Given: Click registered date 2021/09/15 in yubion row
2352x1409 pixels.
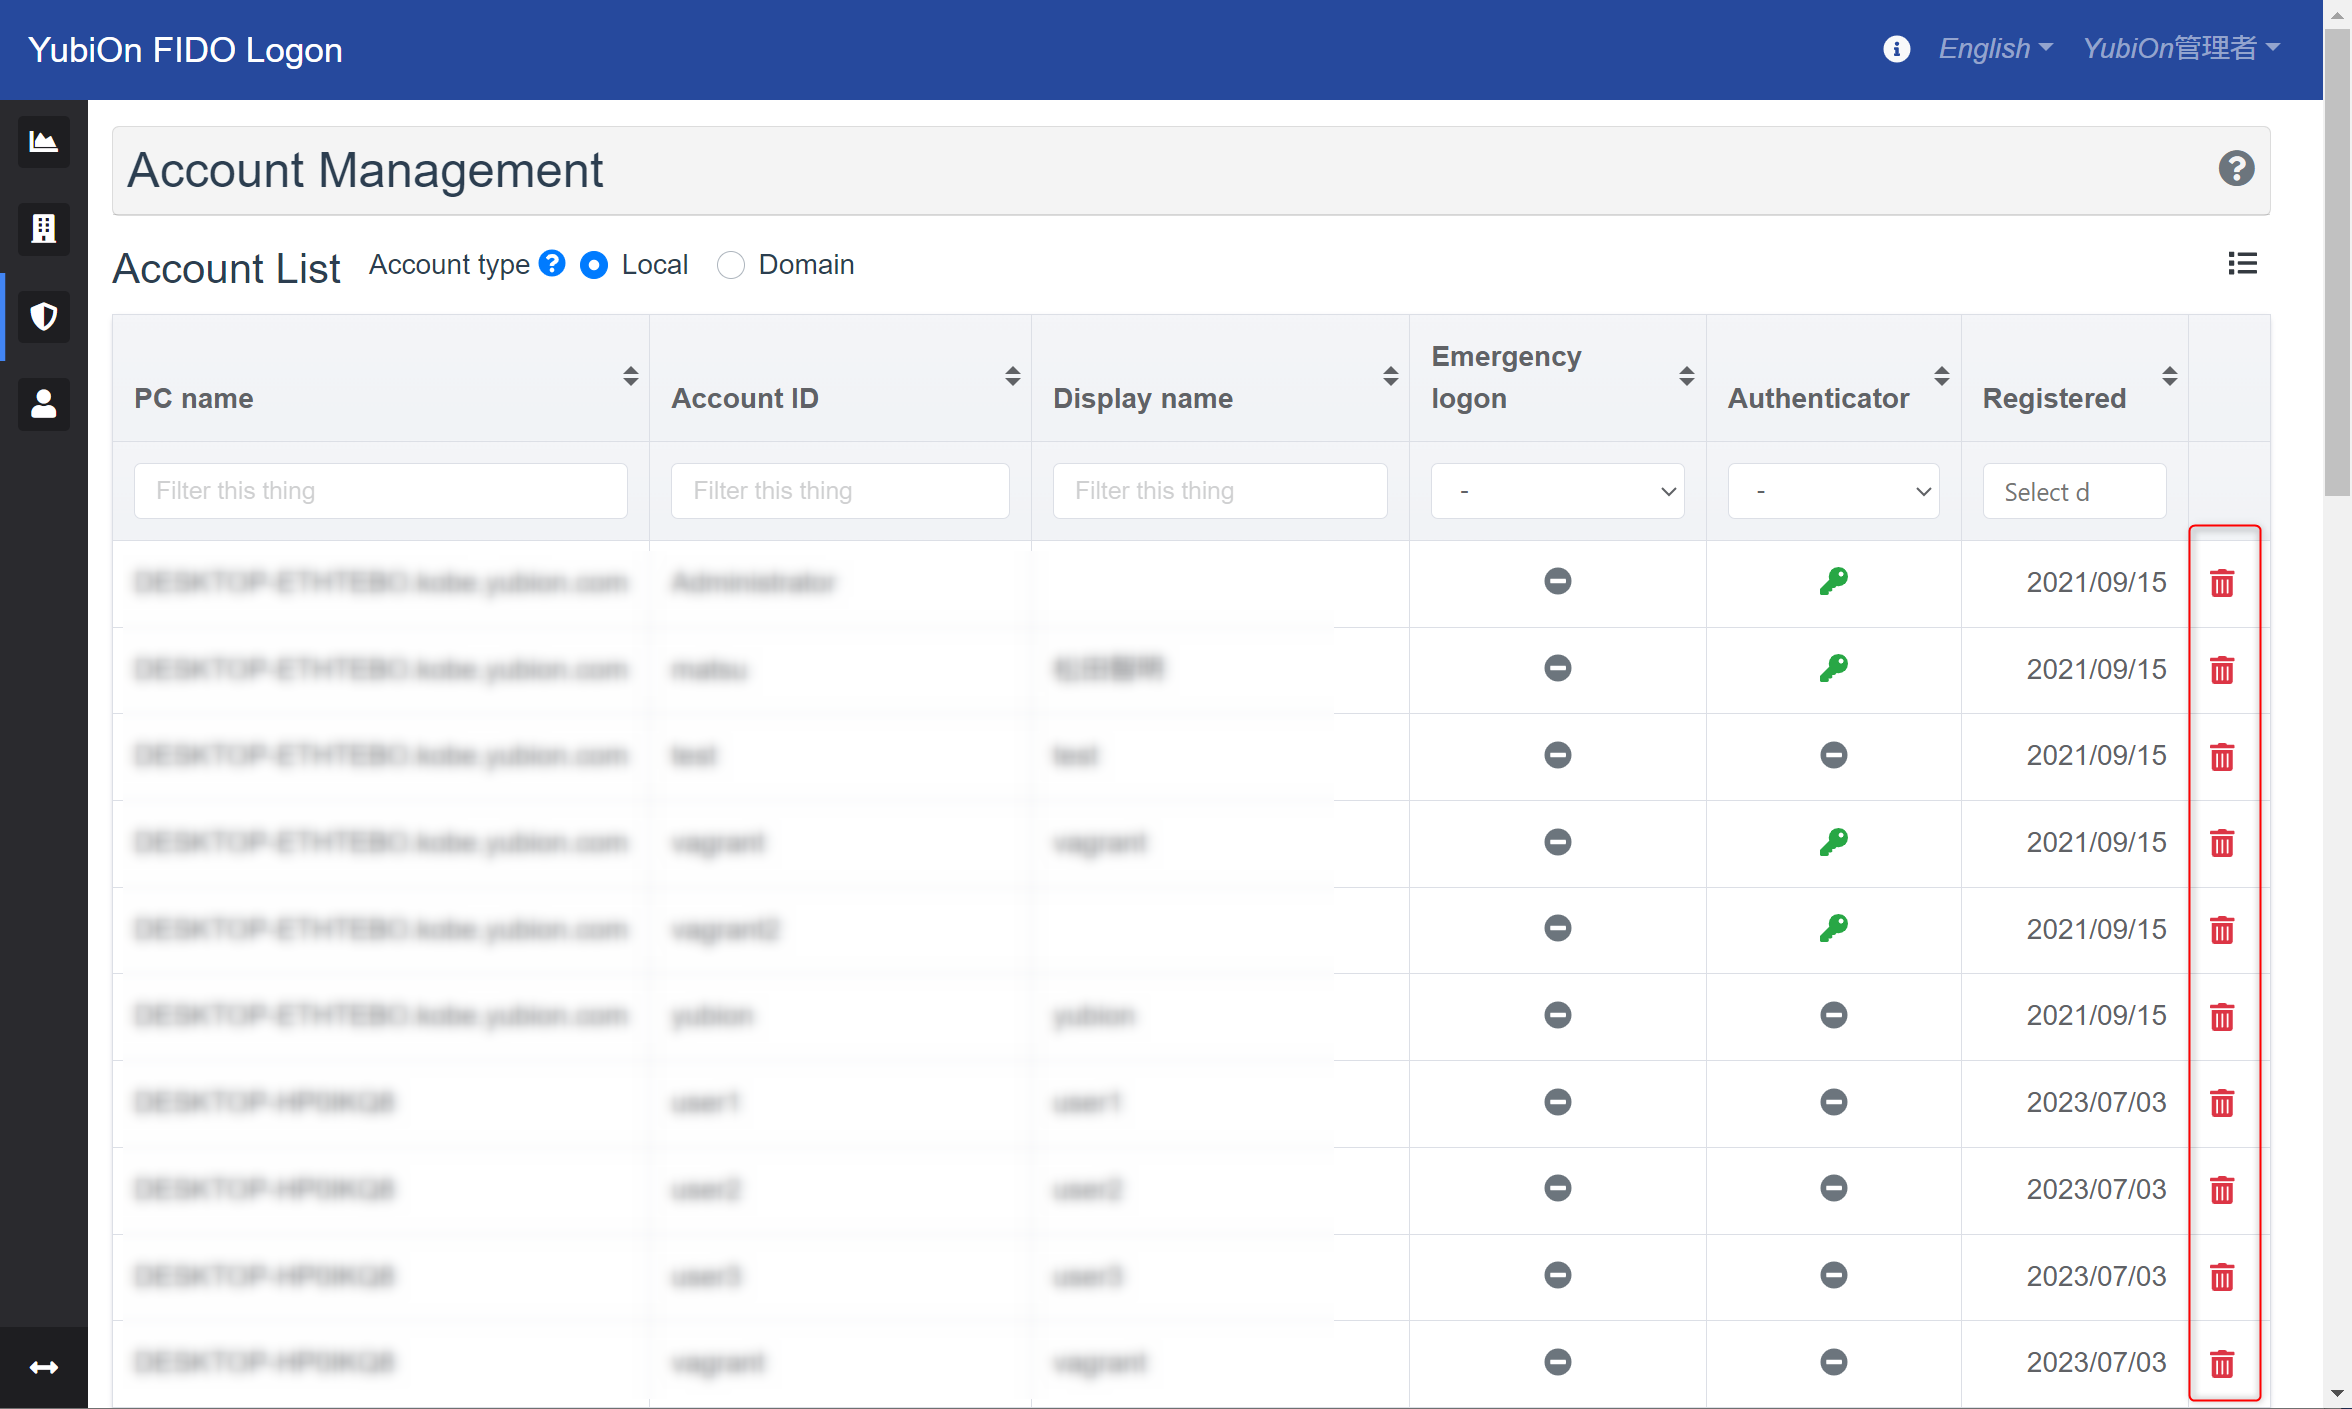Looking at the screenshot, I should tap(2096, 1015).
